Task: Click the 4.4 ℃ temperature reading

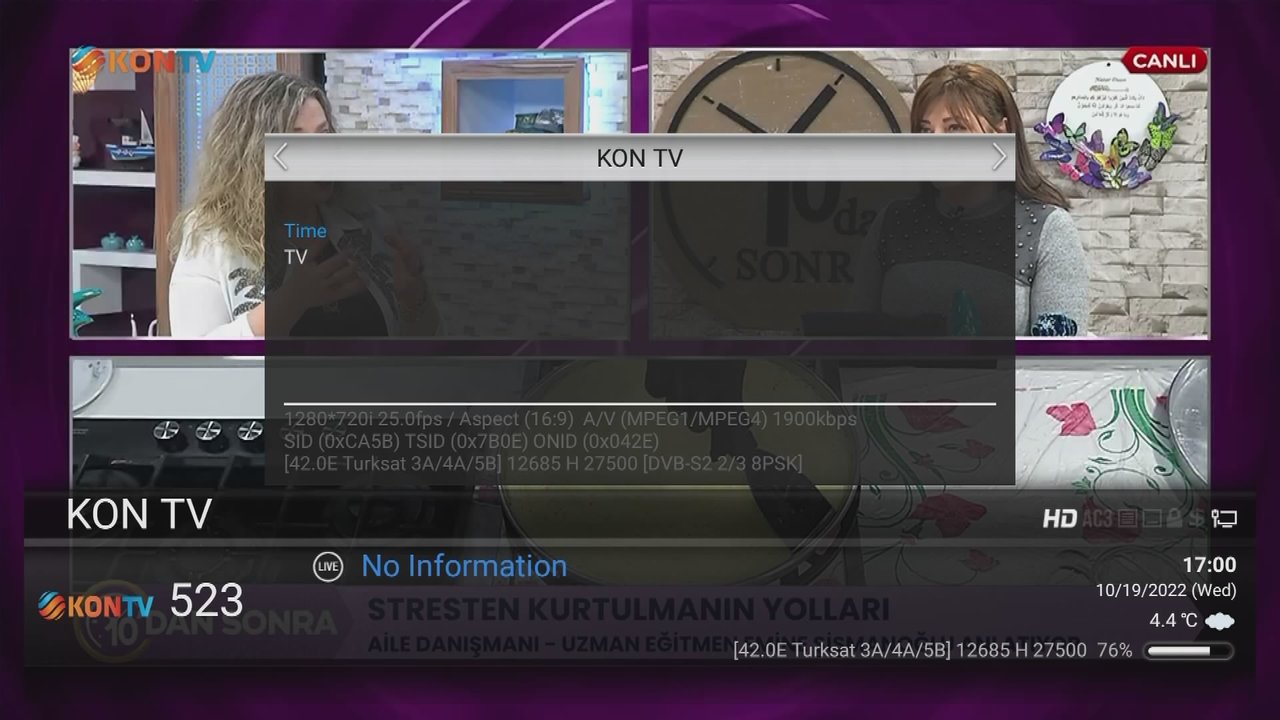Action: point(1173,621)
